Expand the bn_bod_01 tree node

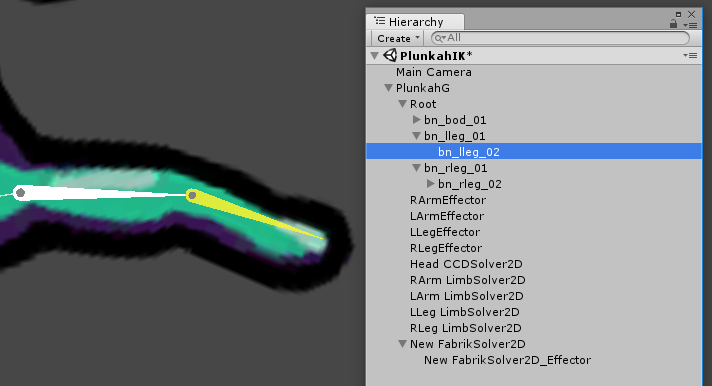416,120
